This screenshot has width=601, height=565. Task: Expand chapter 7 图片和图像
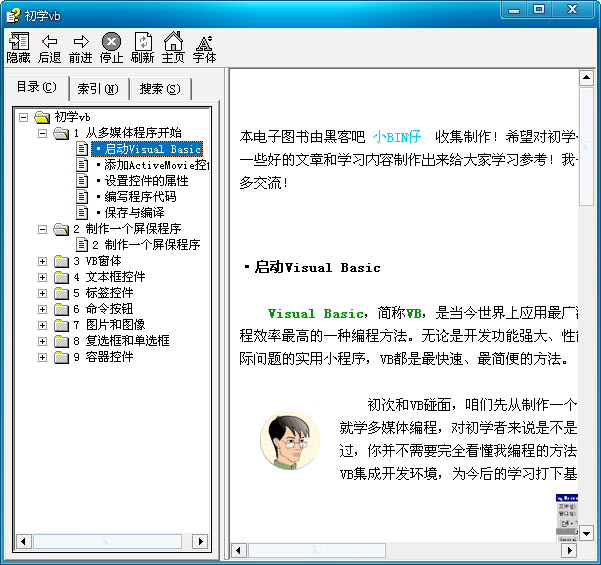[x=43, y=325]
